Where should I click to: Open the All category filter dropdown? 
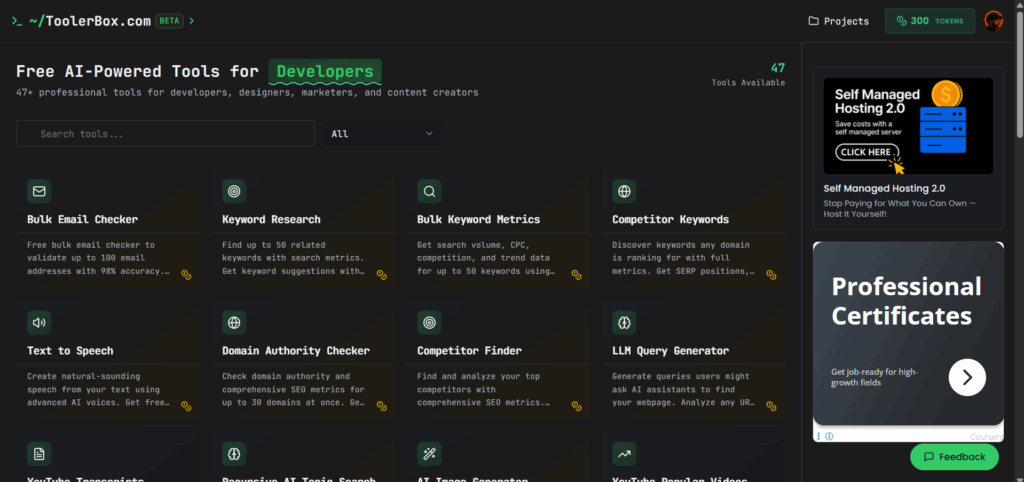point(381,134)
